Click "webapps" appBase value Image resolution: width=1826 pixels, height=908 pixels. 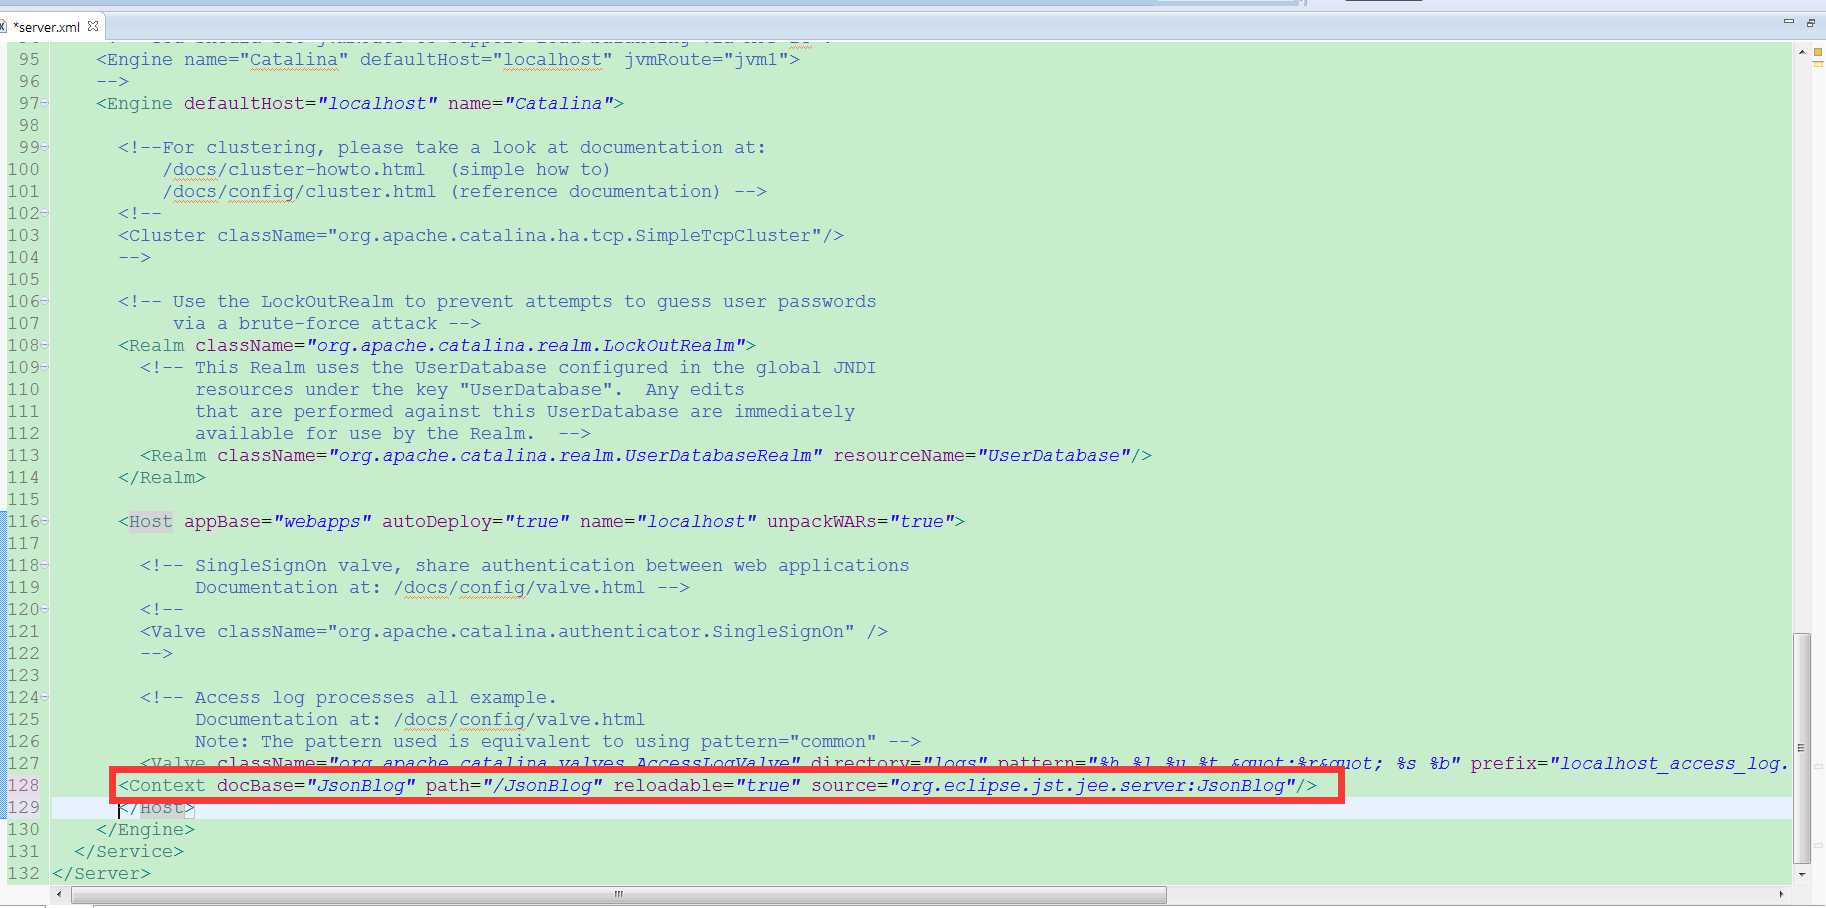click(x=322, y=522)
